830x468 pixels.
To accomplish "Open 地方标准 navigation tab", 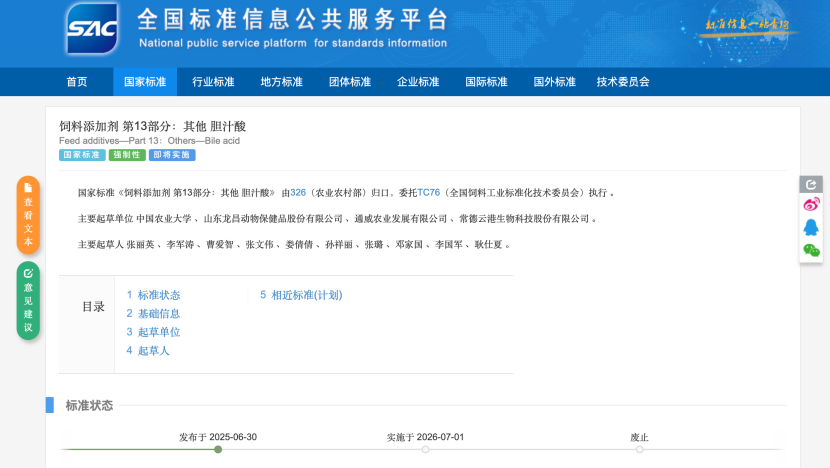I will coord(281,82).
